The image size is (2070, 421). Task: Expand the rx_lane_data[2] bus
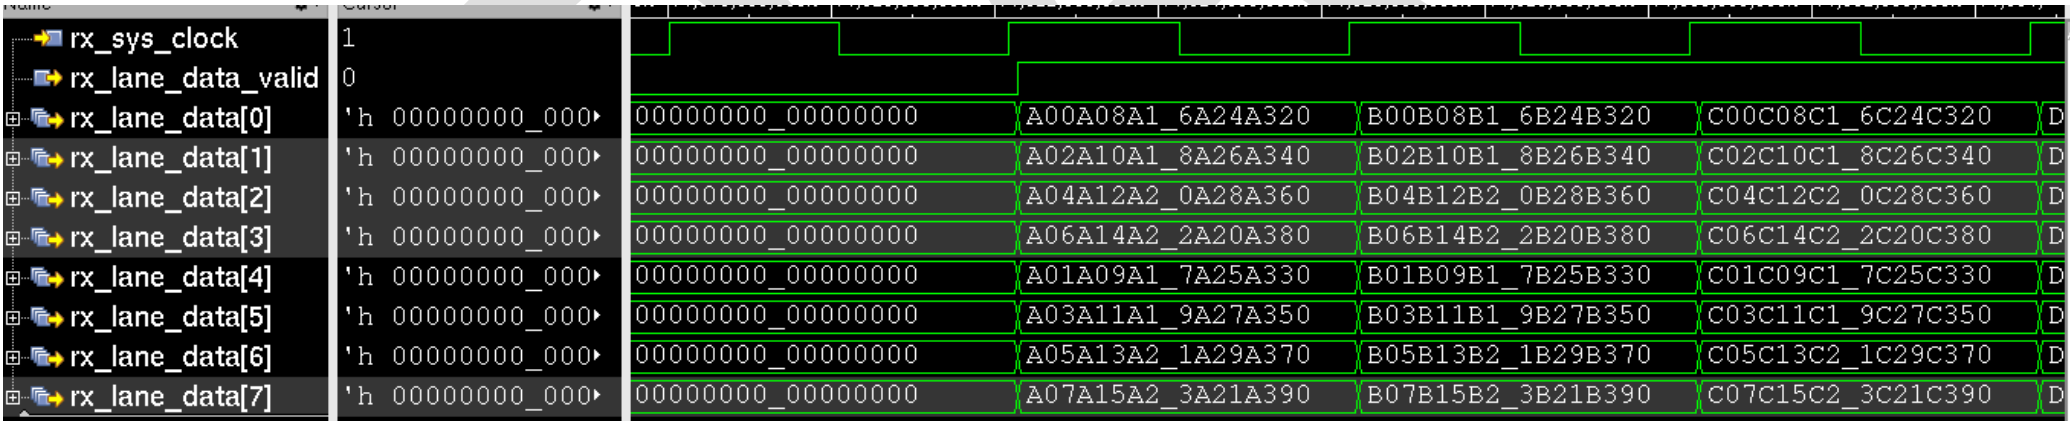12,199
